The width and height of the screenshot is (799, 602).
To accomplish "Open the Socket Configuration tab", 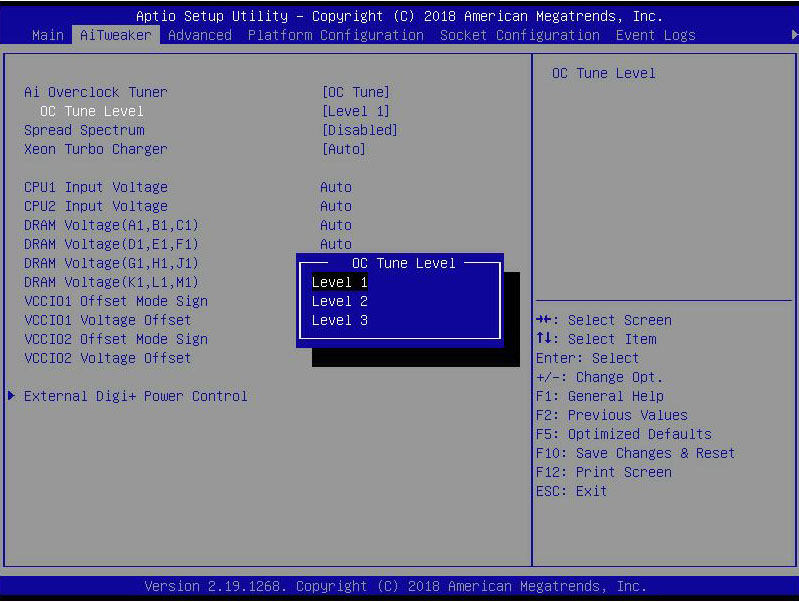I will coord(520,35).
